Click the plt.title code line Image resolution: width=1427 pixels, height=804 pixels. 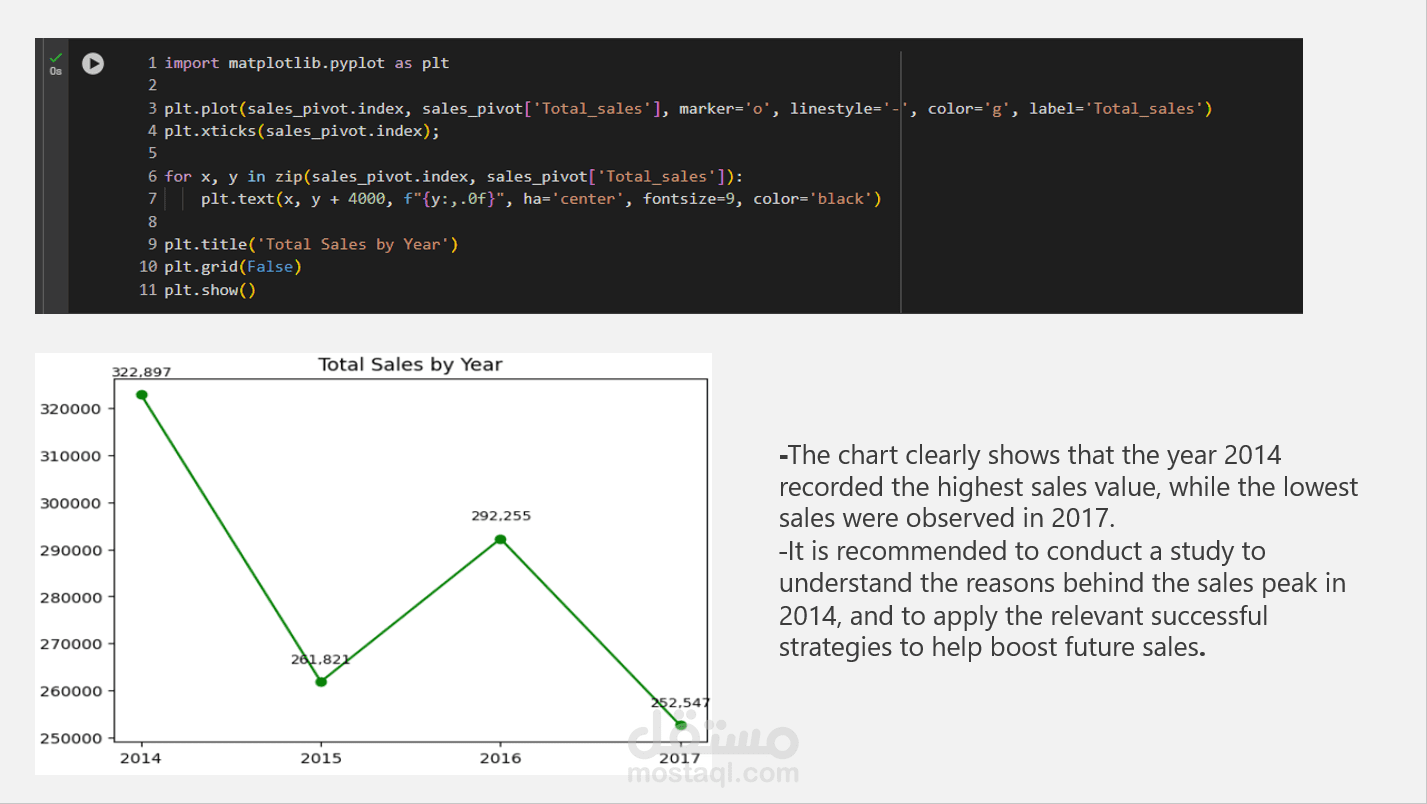tap(311, 244)
